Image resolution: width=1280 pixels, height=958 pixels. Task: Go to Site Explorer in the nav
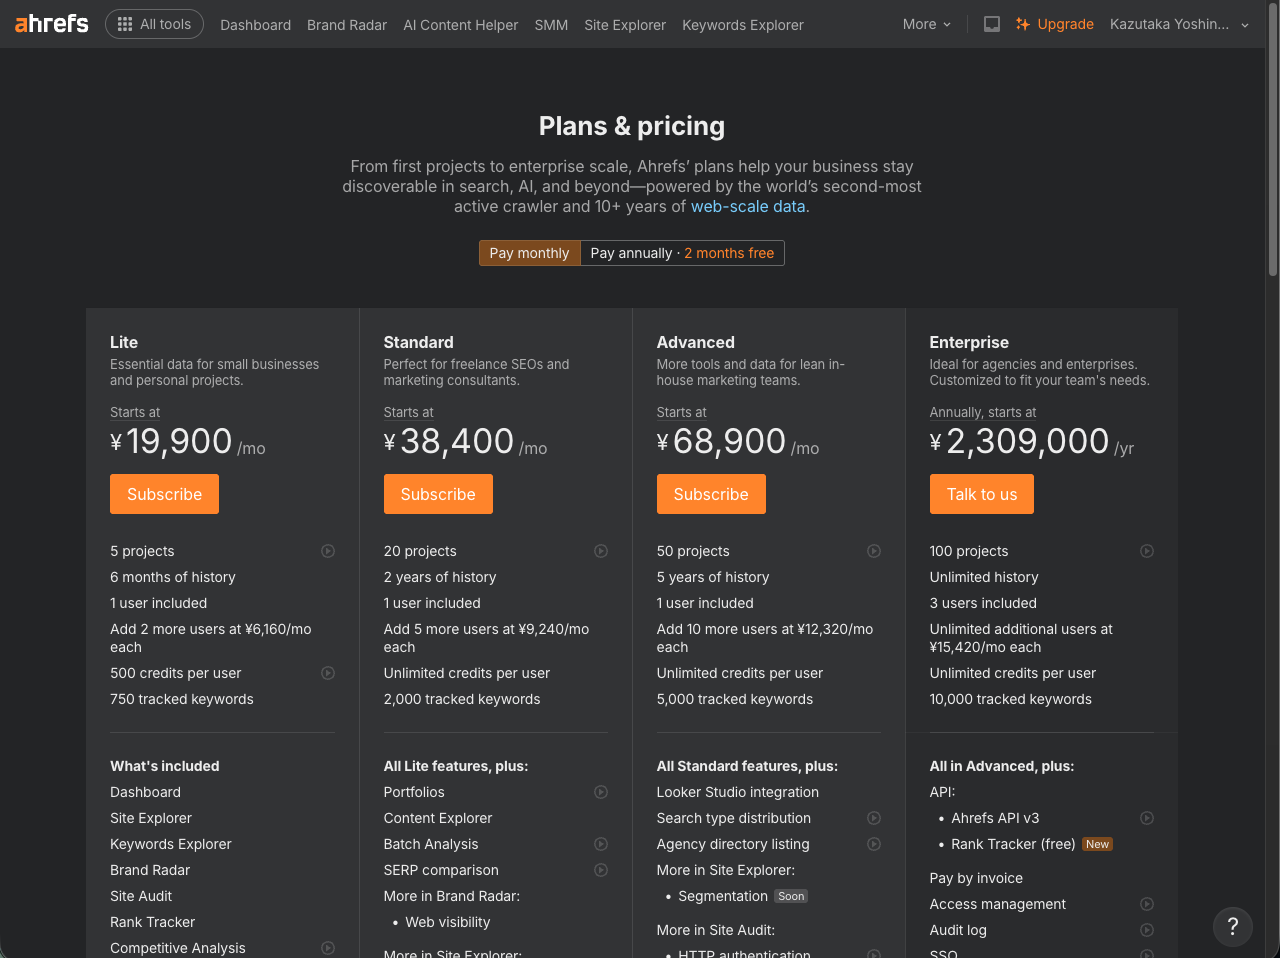[624, 25]
